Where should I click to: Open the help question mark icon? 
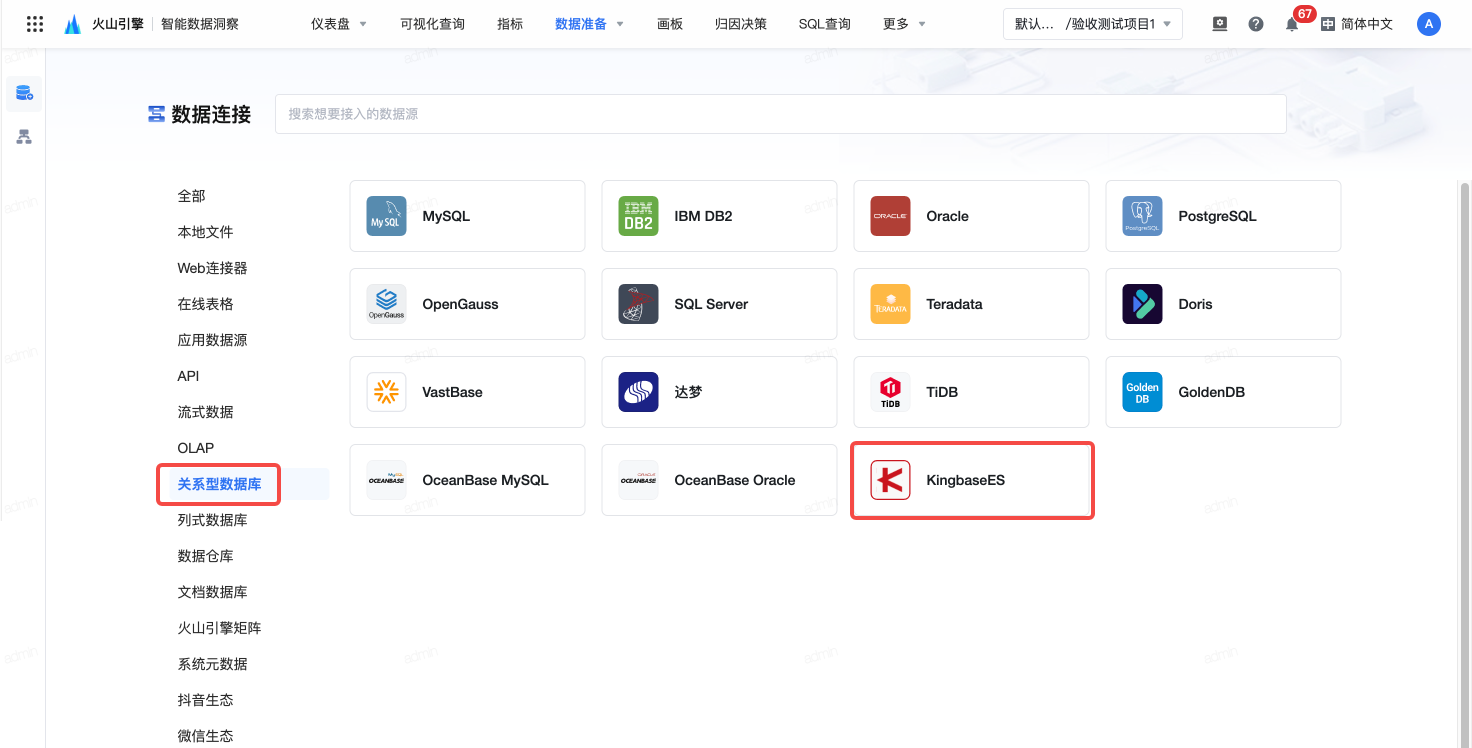[x=1256, y=24]
